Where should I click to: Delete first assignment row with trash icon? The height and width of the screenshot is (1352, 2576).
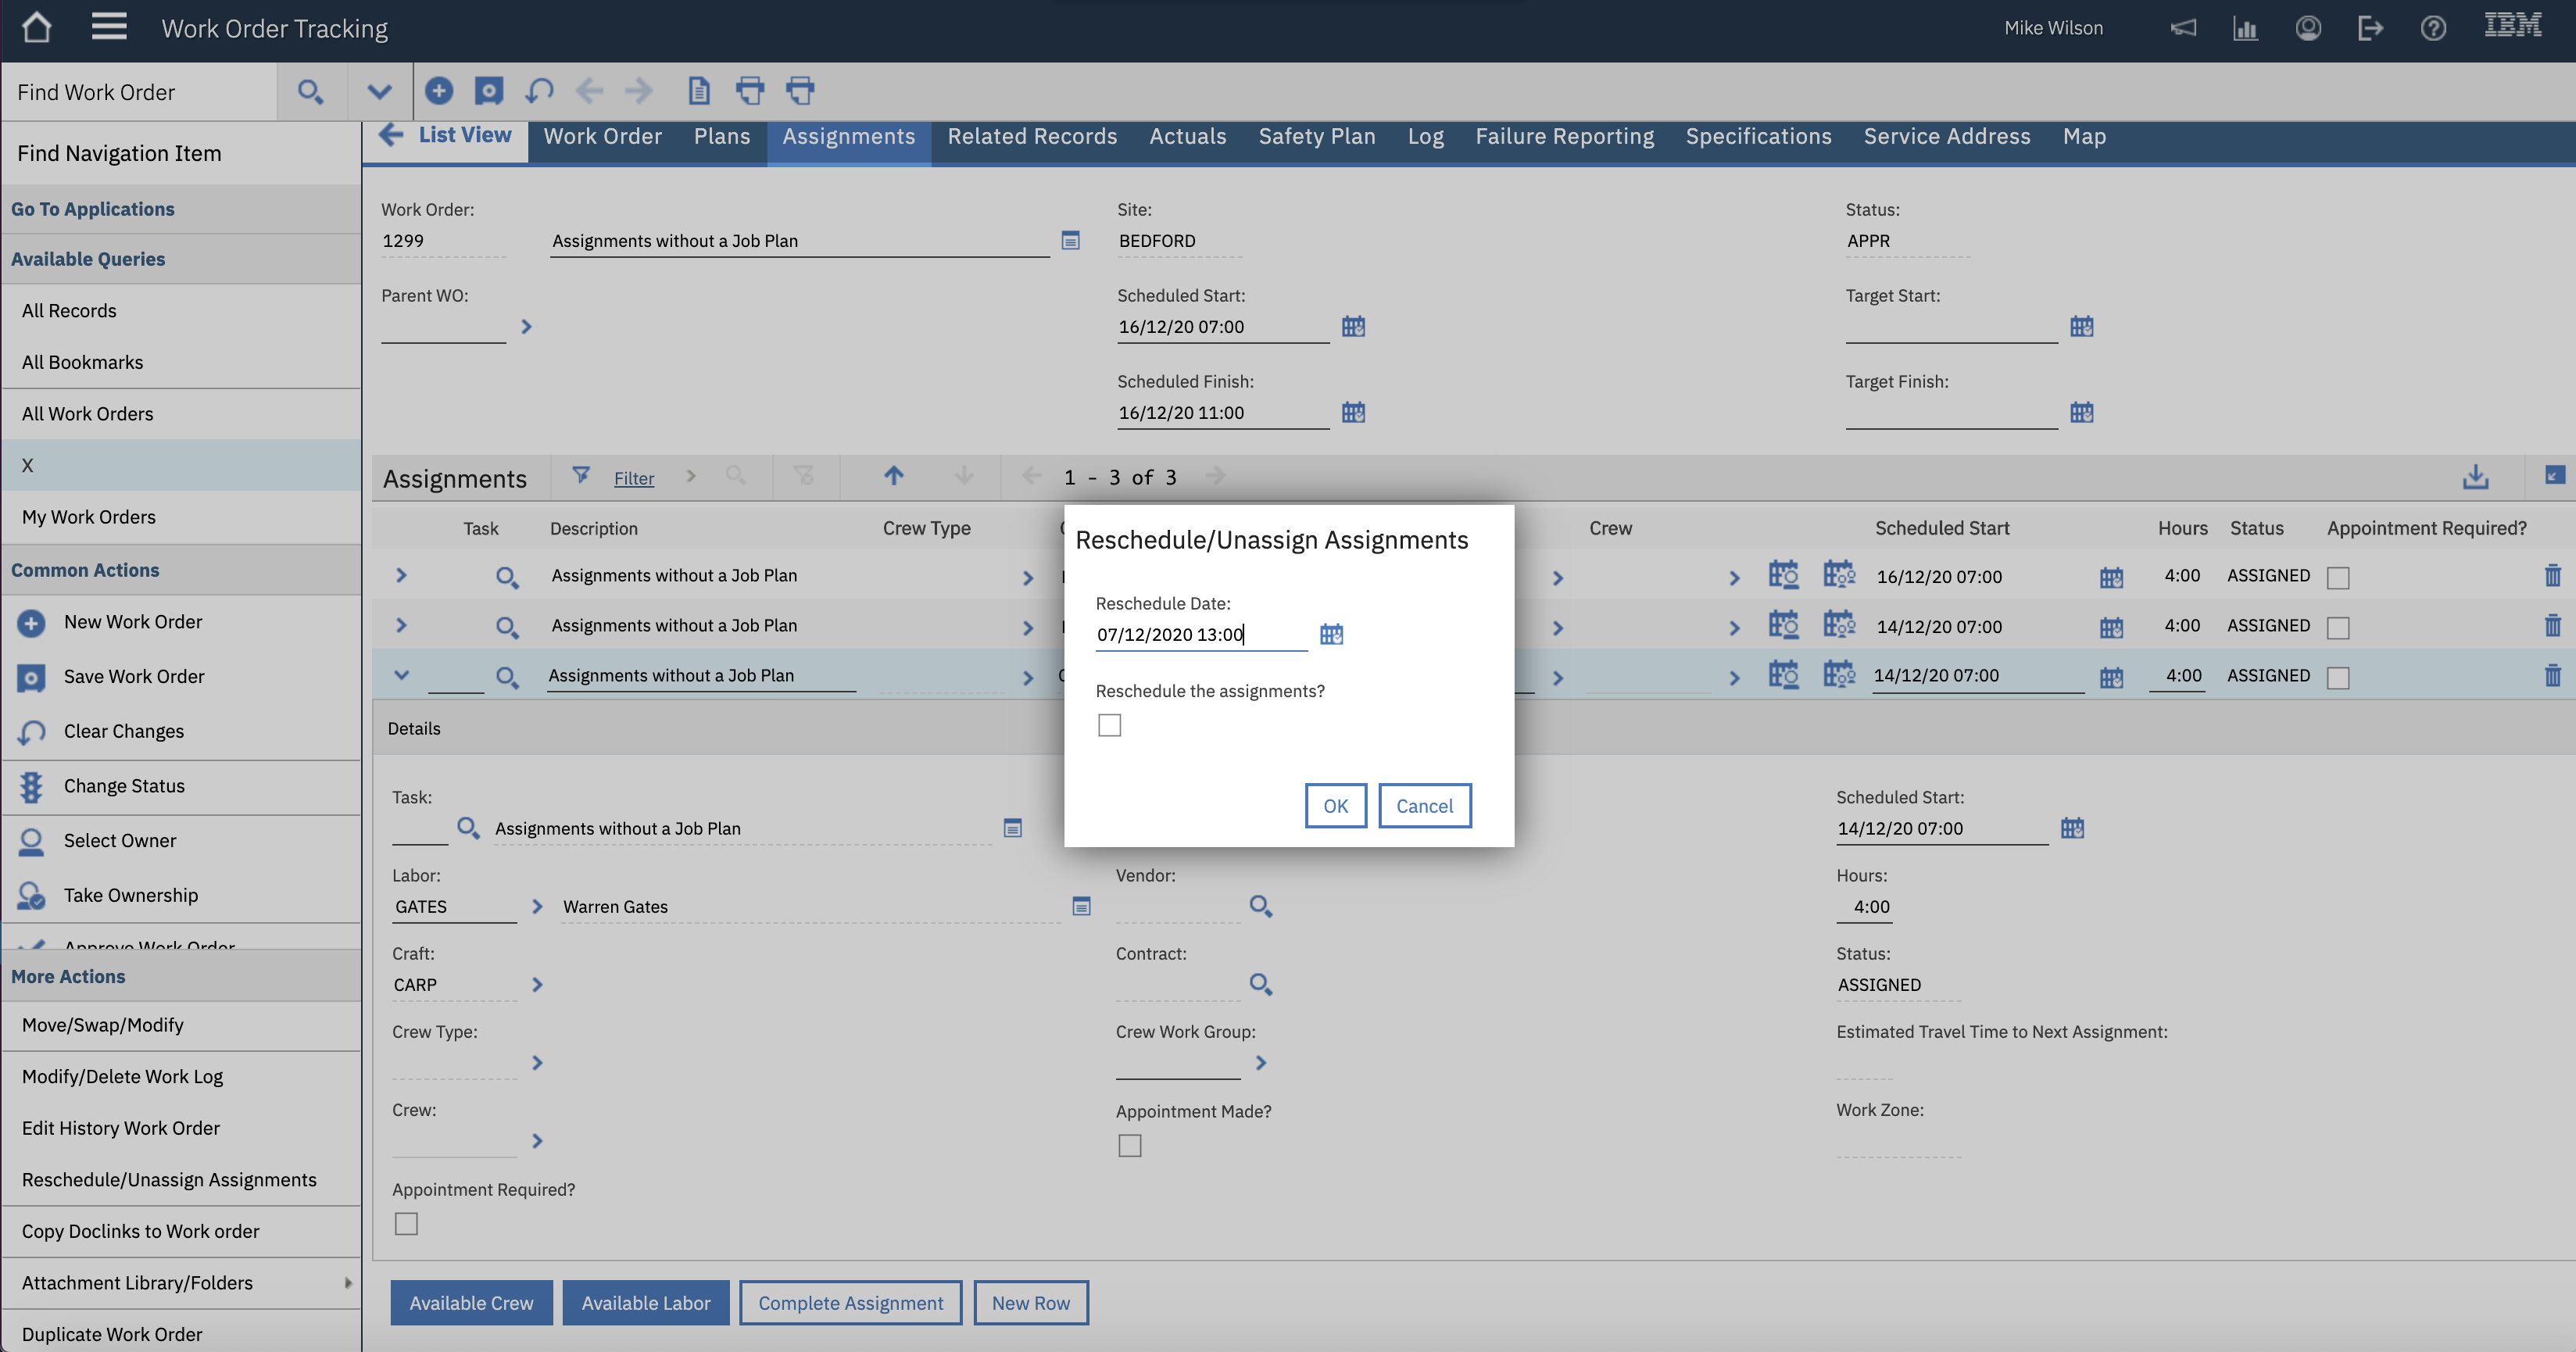[2552, 576]
